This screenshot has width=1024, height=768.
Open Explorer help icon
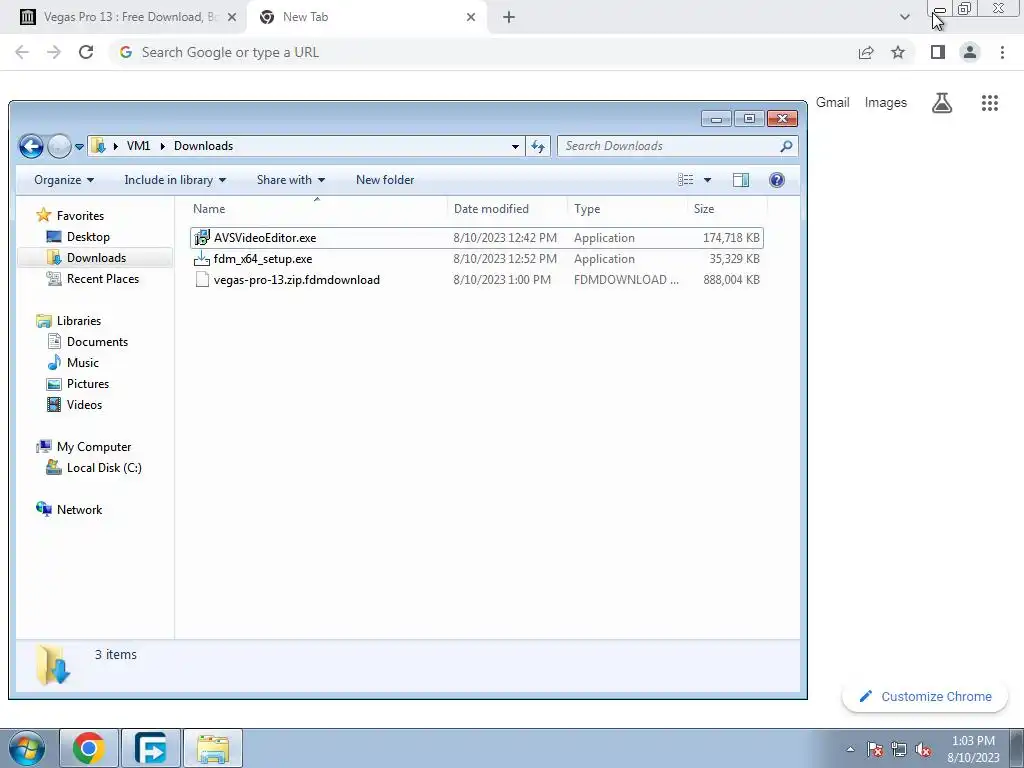(776, 180)
